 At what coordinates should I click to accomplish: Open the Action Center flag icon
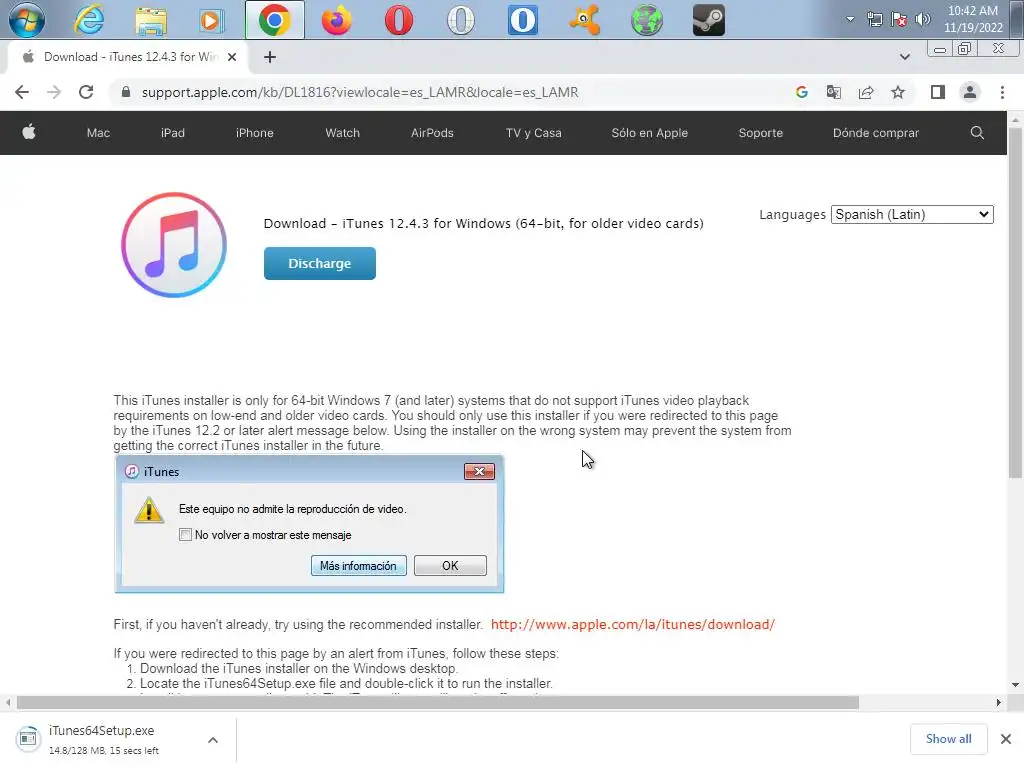pos(899,19)
